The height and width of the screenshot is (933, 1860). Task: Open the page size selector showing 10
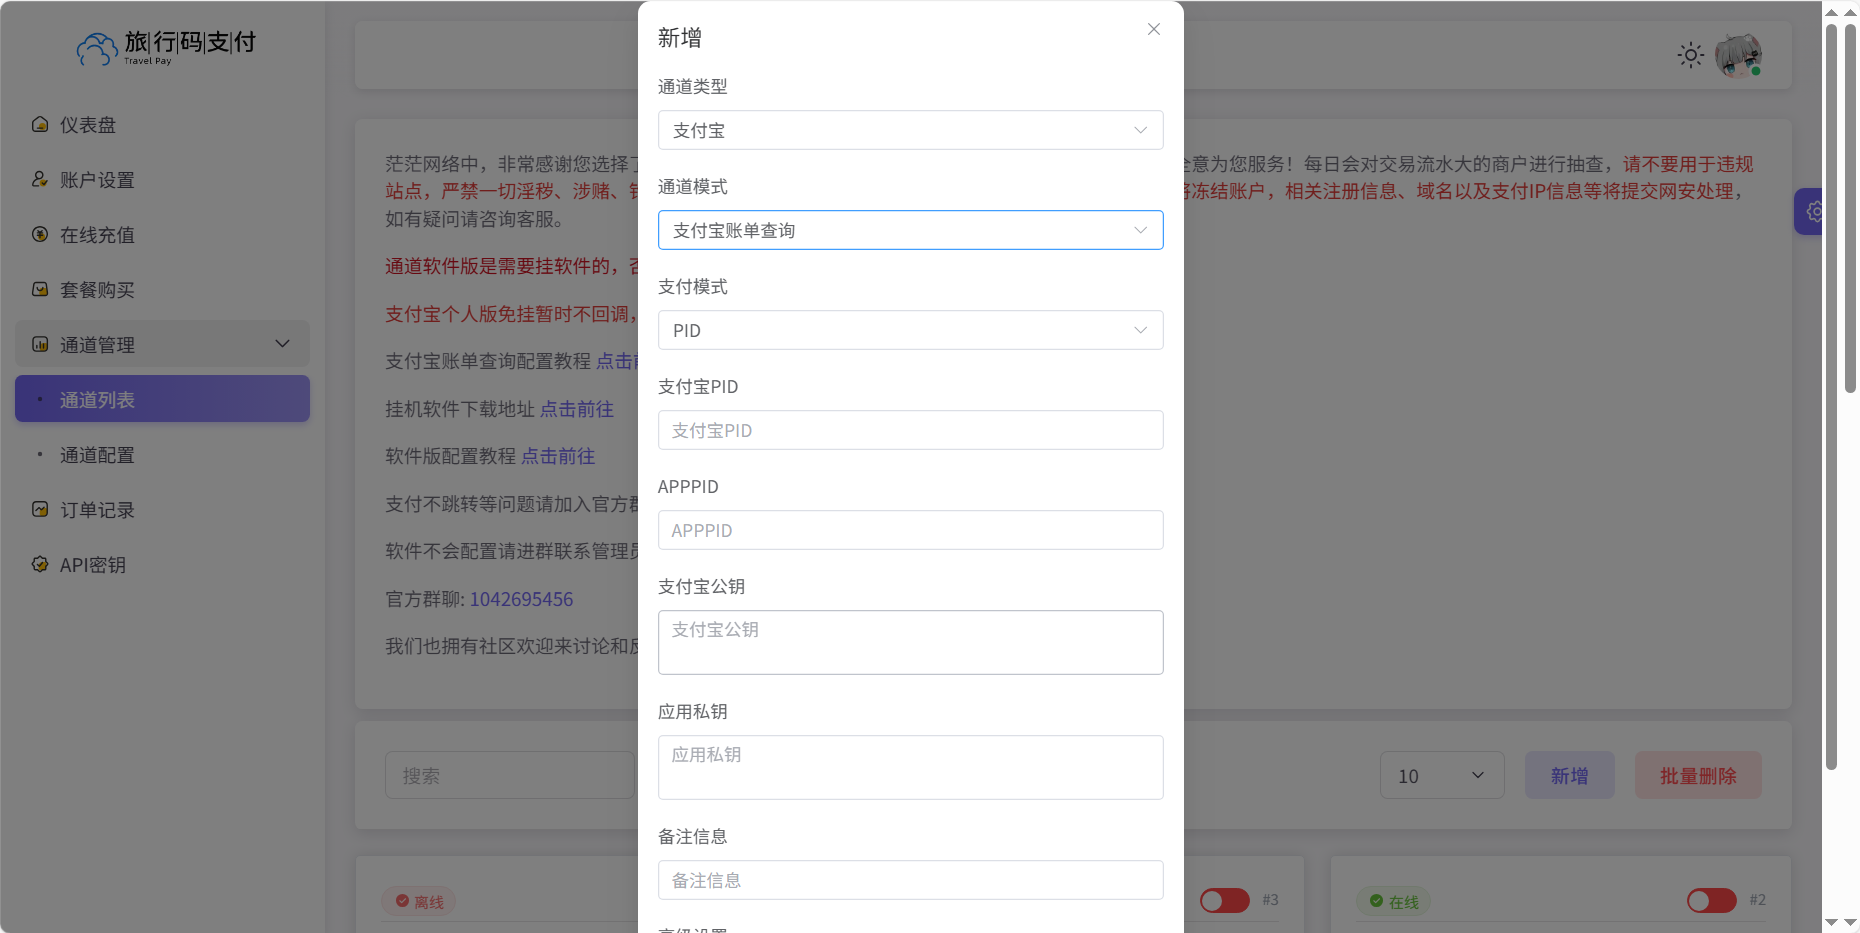(1441, 775)
